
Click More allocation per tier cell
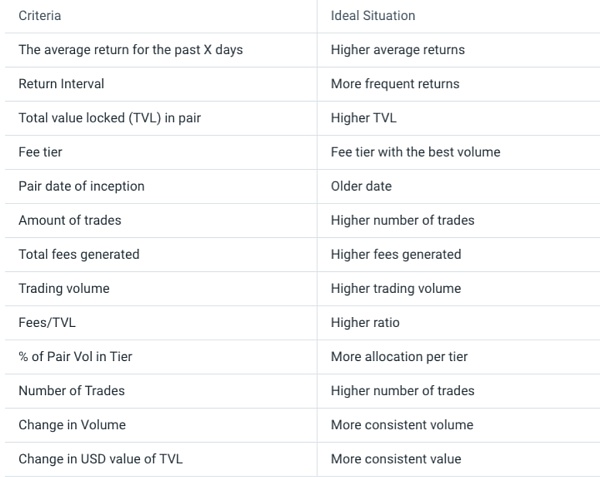[x=399, y=357]
